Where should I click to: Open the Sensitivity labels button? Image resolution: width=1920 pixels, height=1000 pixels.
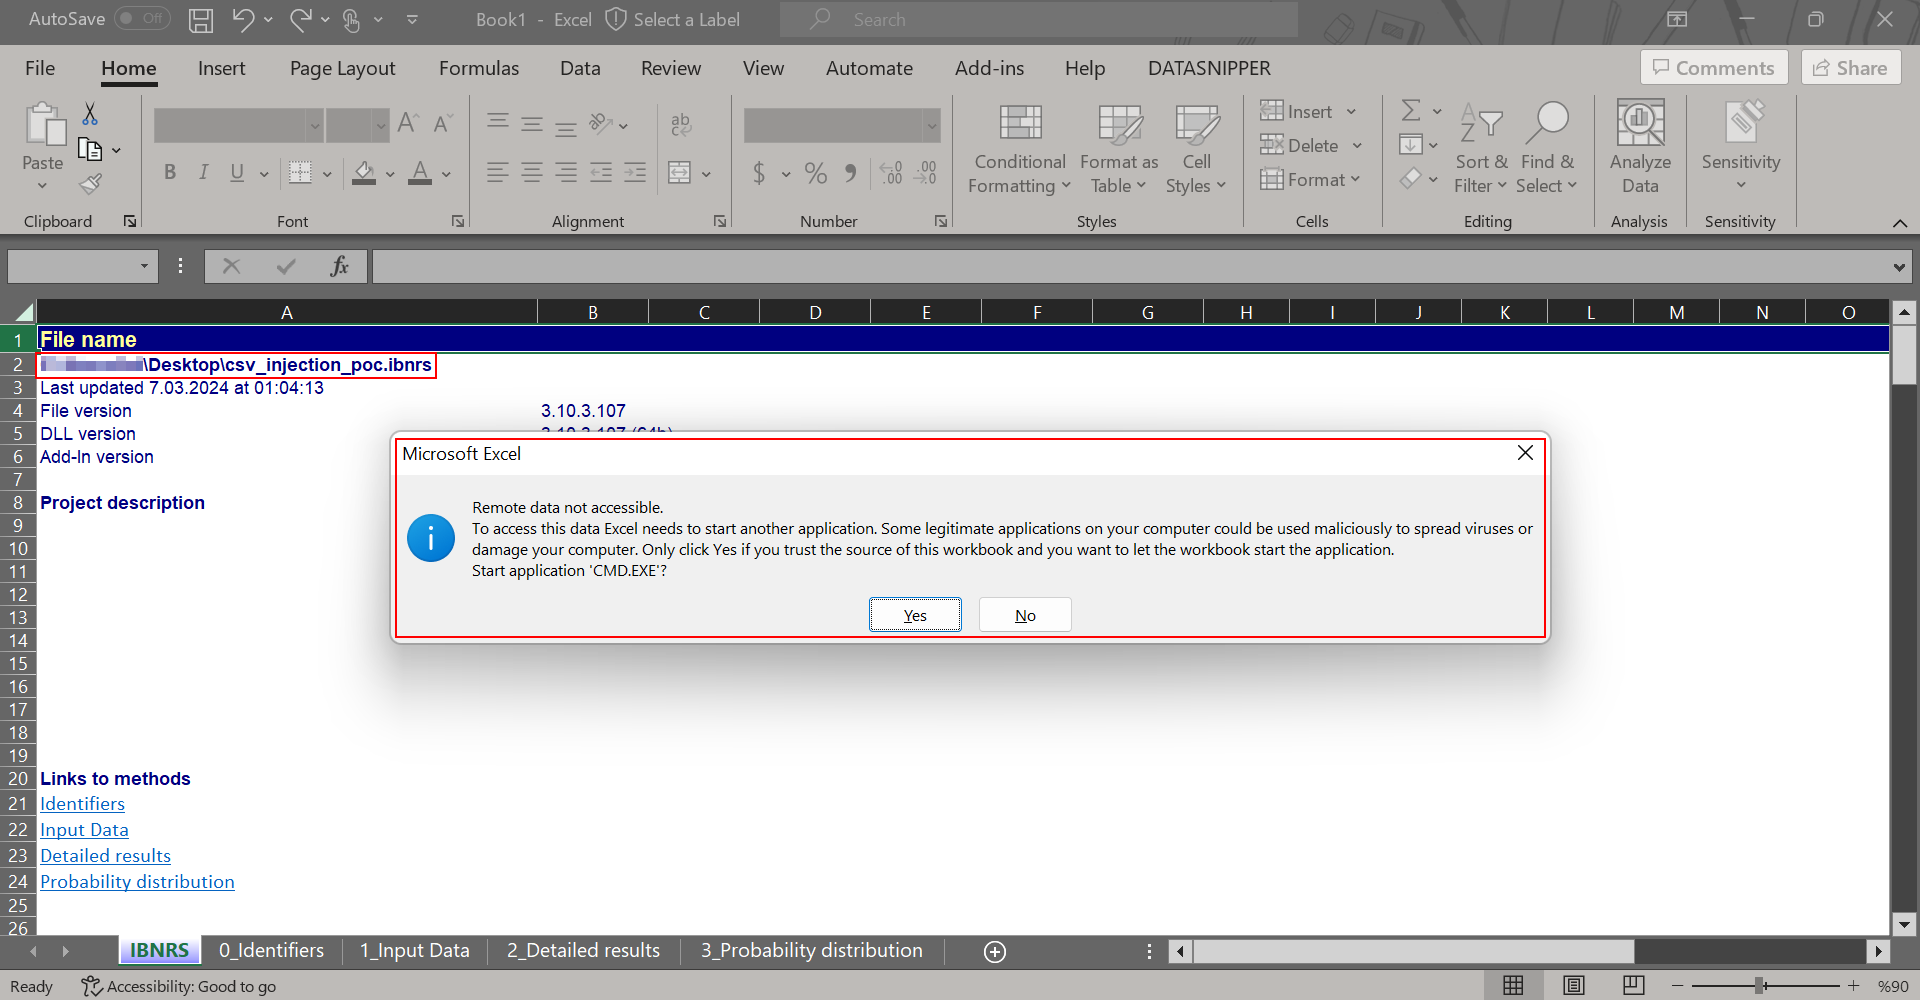pyautogui.click(x=1741, y=147)
